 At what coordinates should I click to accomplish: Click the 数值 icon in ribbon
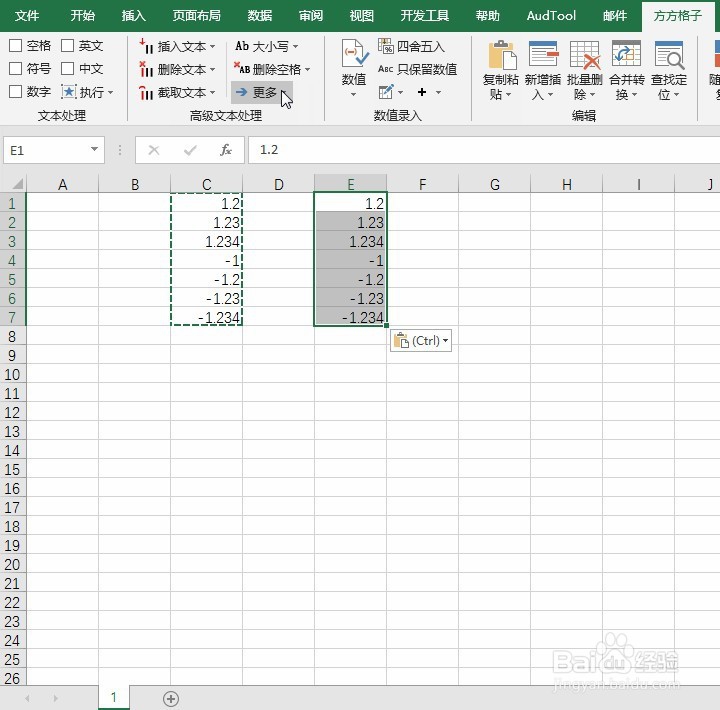tap(354, 54)
